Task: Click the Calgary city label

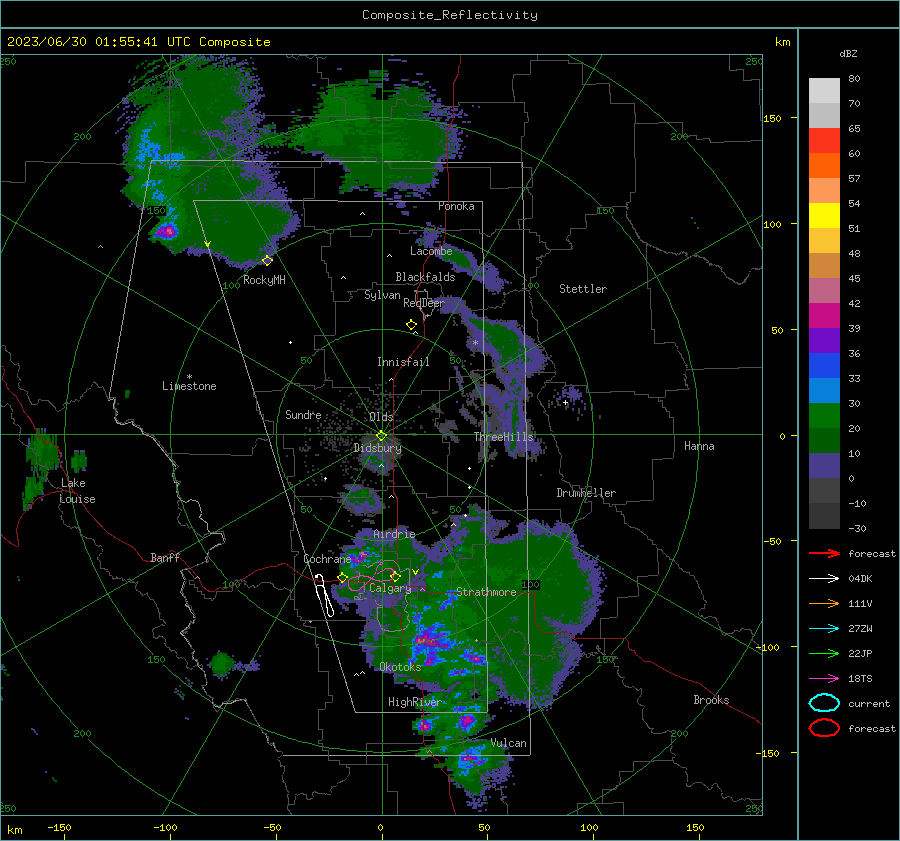Action: tap(390, 588)
